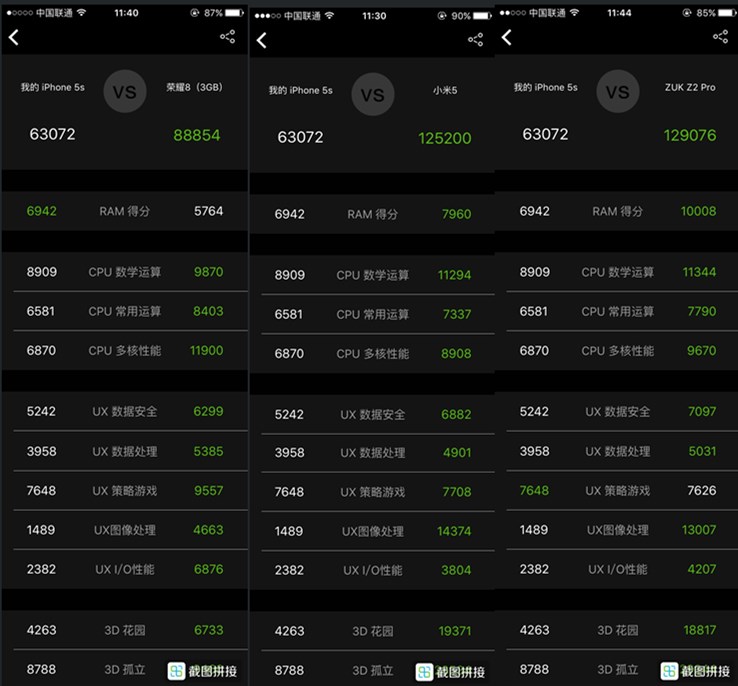
Task: Tap UX I/O性能 row showing 4207
Action: click(x=617, y=569)
